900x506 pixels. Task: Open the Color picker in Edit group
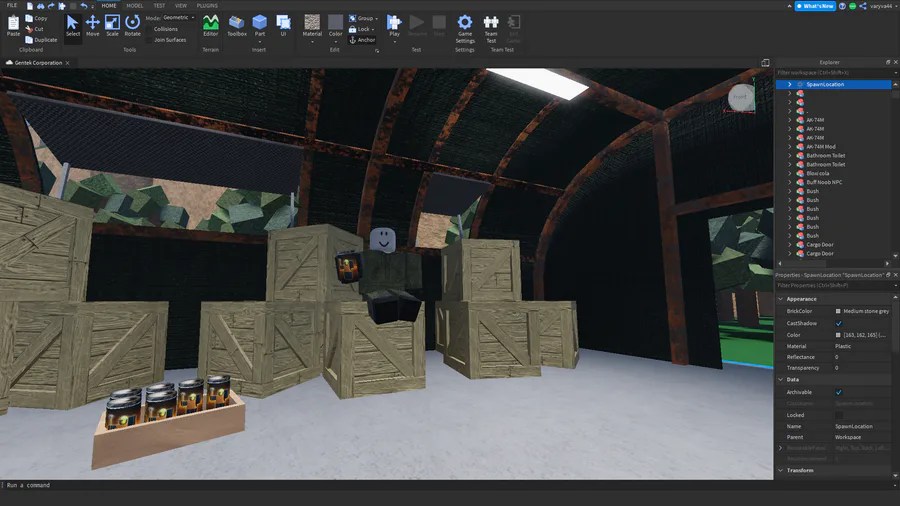point(336,25)
